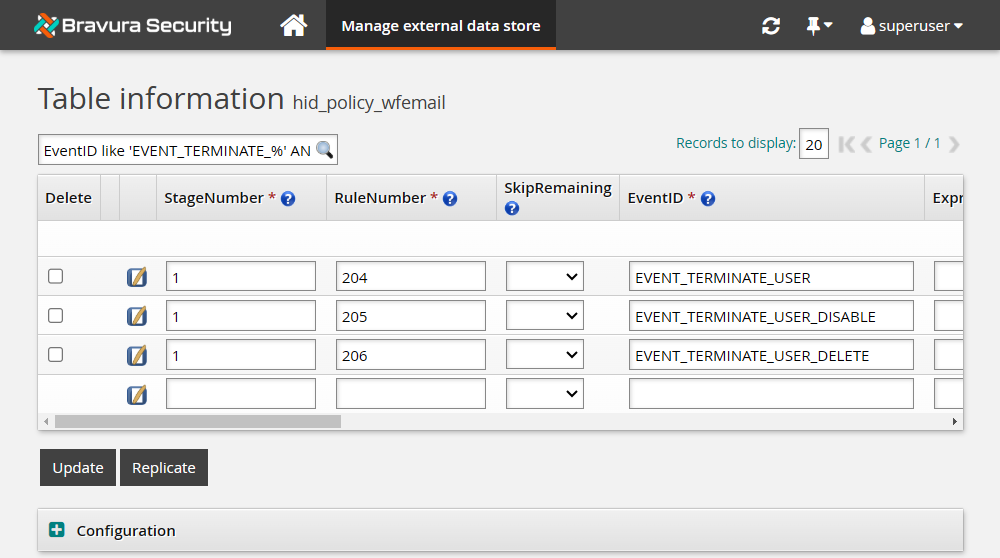Click the search magnifier icon
Image resolution: width=1000 pixels, height=558 pixels.
coord(325,150)
